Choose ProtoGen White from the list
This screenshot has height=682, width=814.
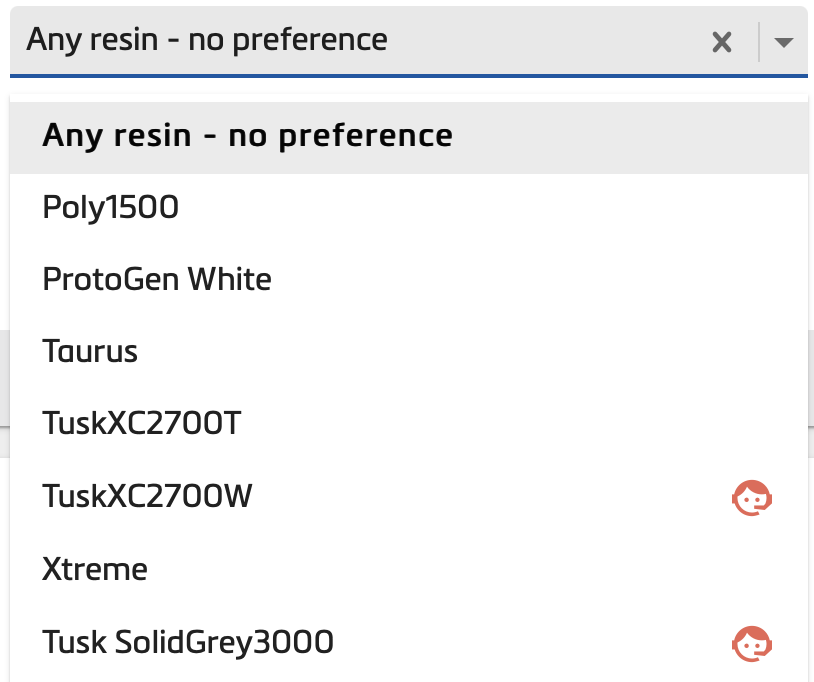click(156, 280)
